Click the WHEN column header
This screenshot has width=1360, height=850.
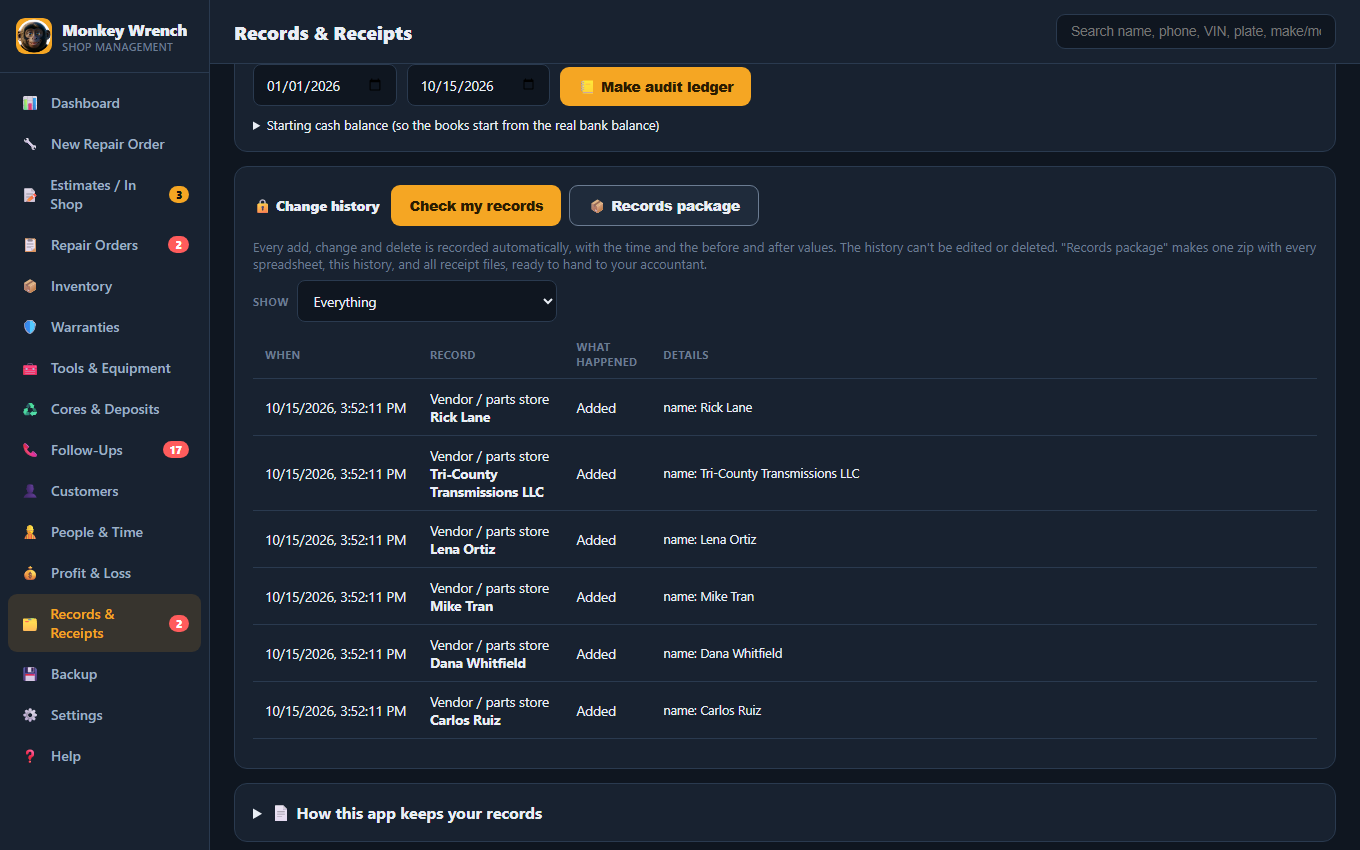pos(282,355)
